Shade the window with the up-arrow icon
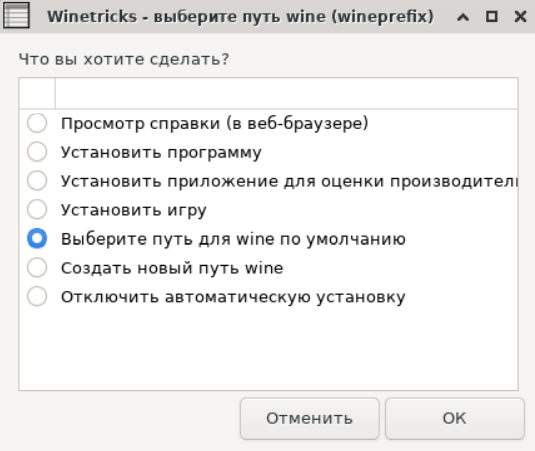The height and width of the screenshot is (451, 535). point(463,16)
